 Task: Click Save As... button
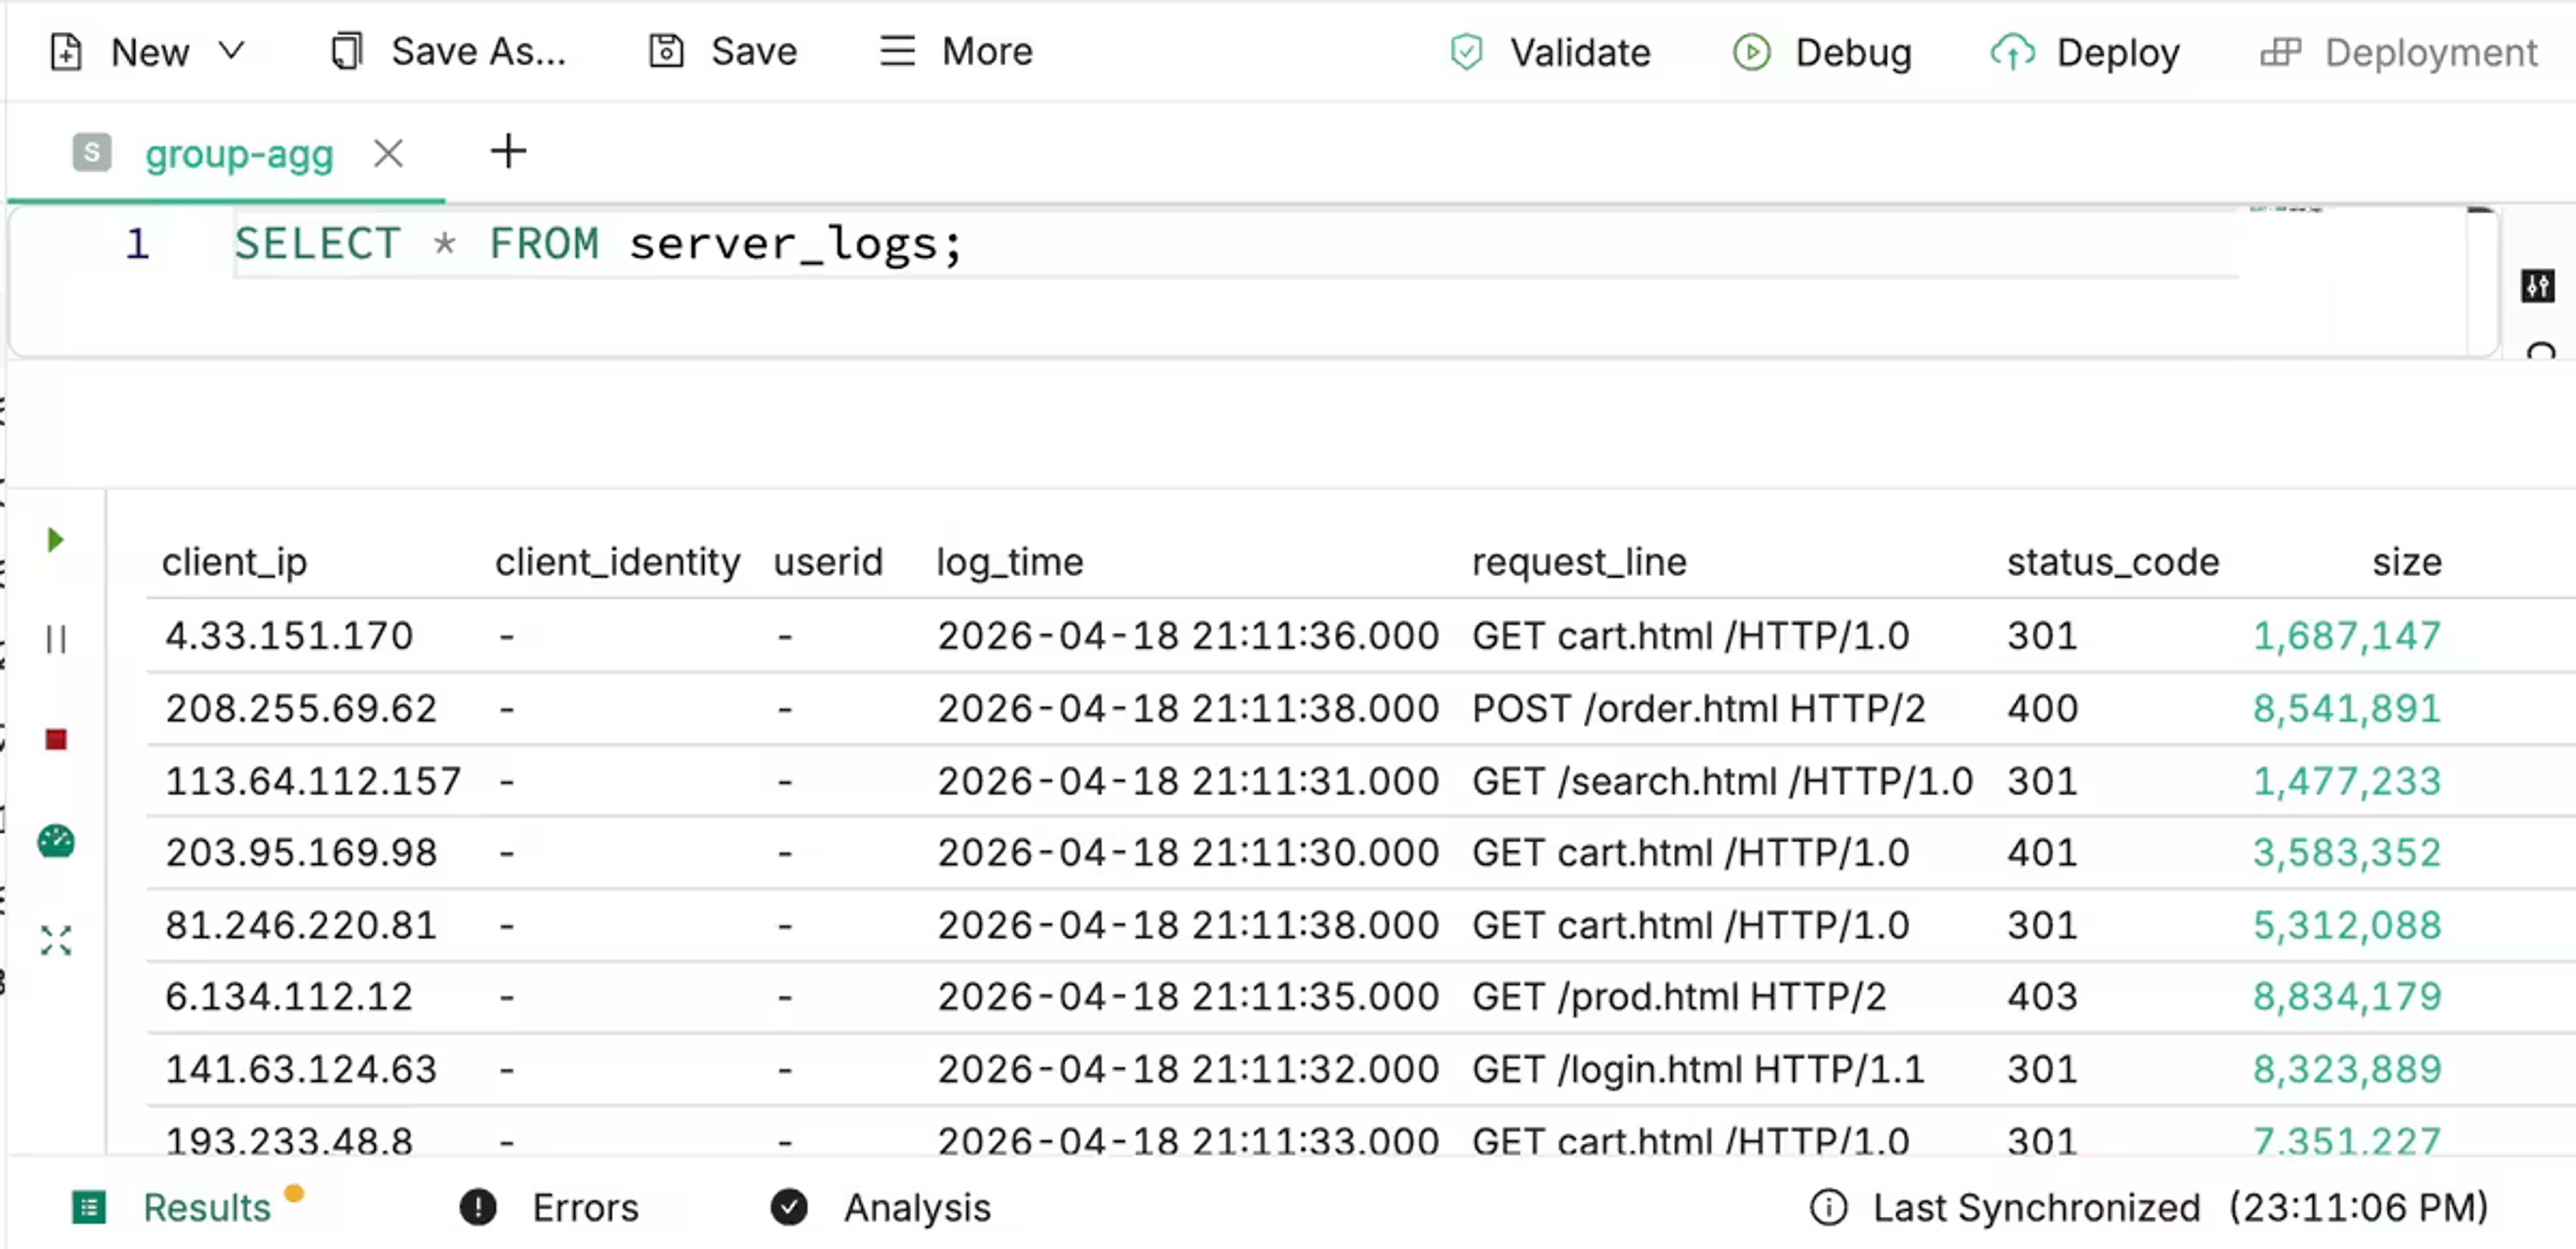448,51
